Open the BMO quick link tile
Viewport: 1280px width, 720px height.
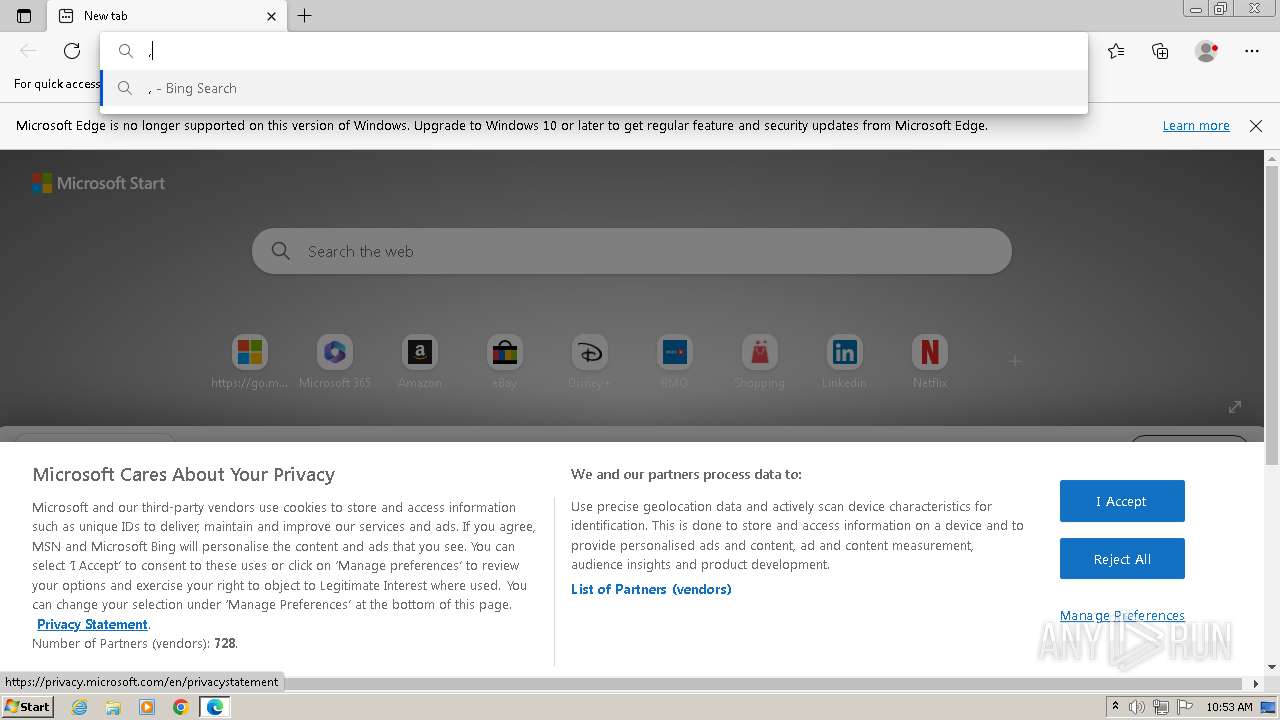point(674,362)
